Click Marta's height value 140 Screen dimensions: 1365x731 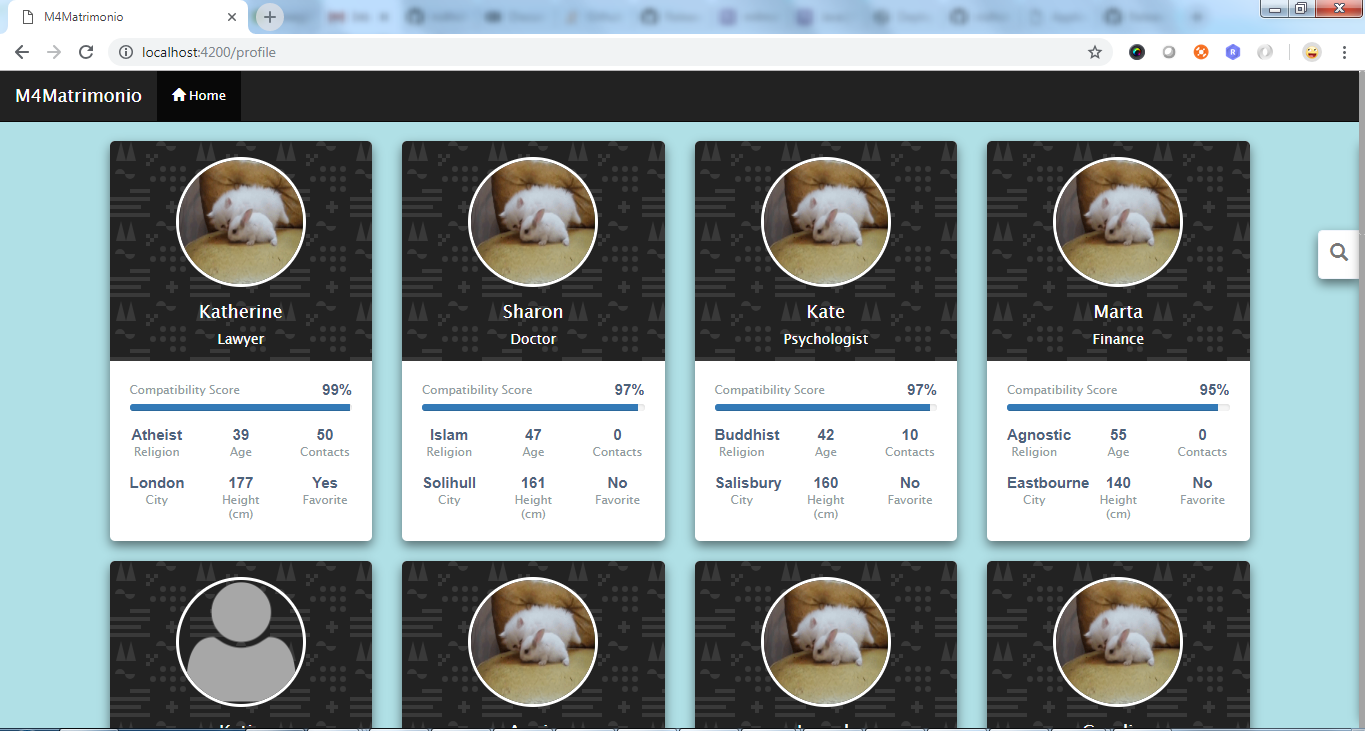(x=1118, y=483)
